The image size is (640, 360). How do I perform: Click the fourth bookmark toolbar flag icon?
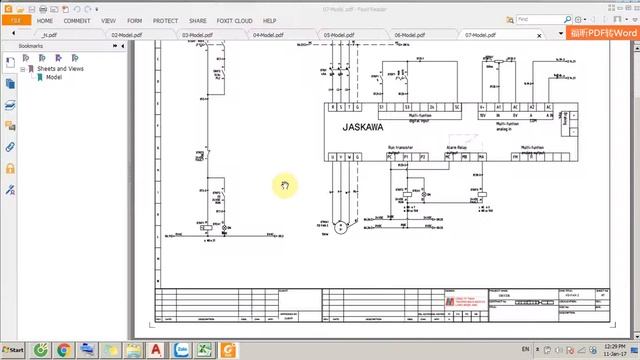[x=75, y=58]
